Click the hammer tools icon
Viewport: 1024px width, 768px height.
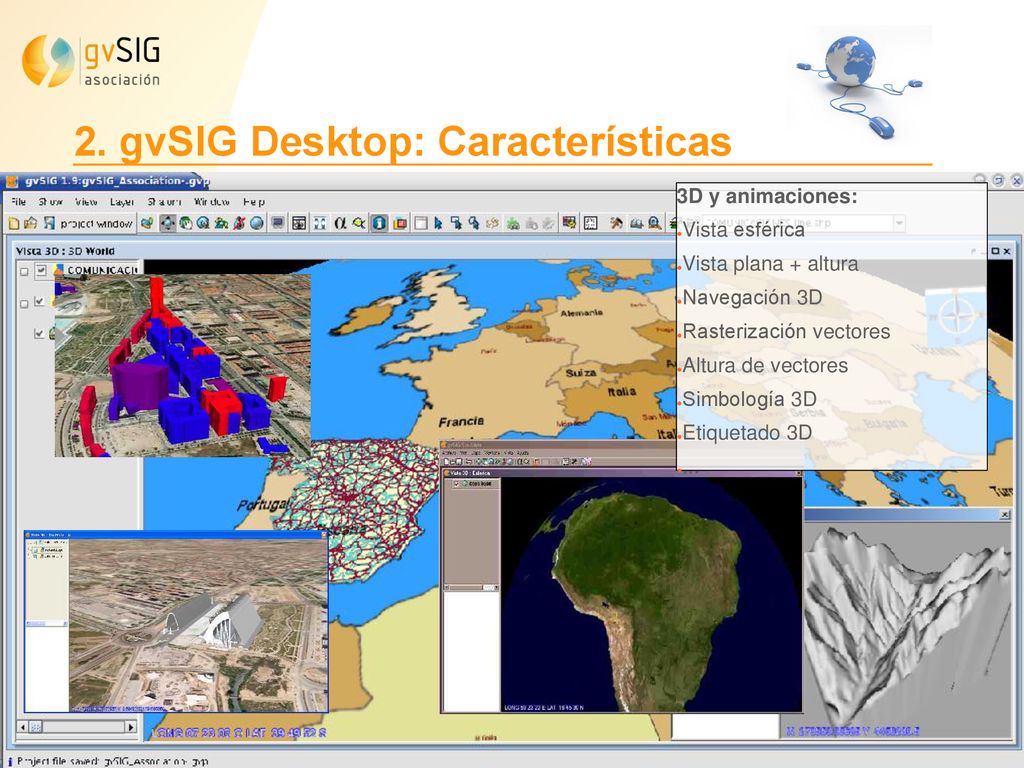point(616,223)
